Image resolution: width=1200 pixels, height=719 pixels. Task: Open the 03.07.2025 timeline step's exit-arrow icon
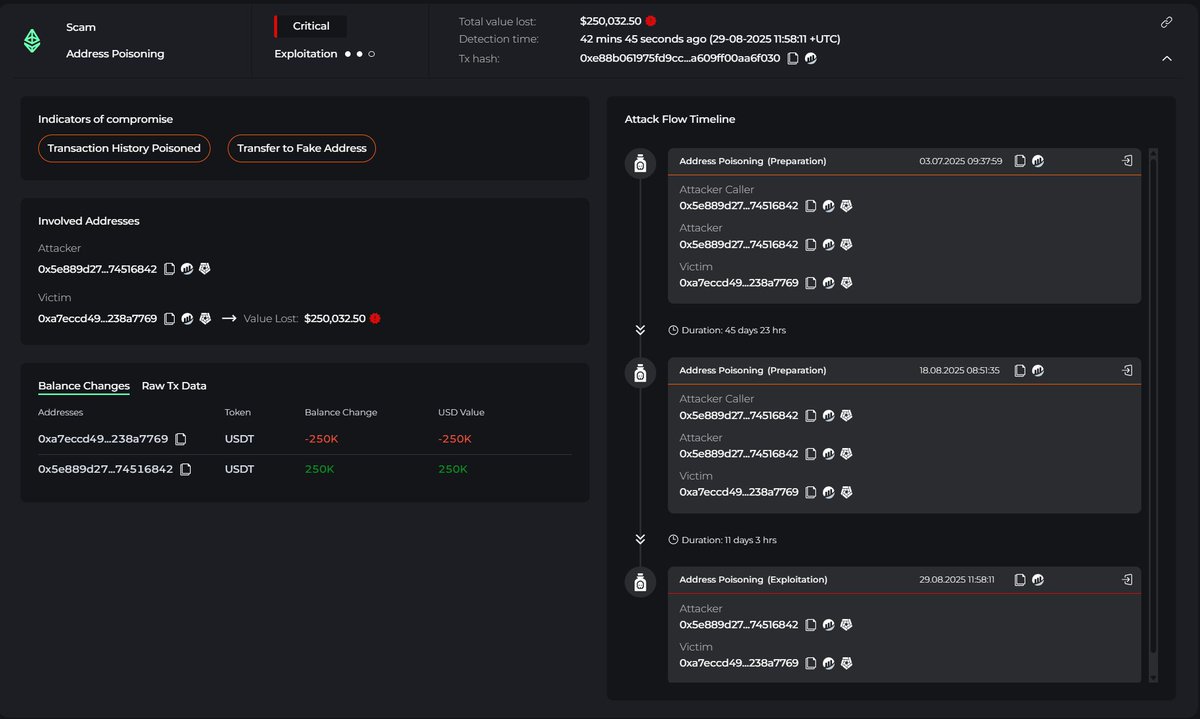[x=1127, y=161]
